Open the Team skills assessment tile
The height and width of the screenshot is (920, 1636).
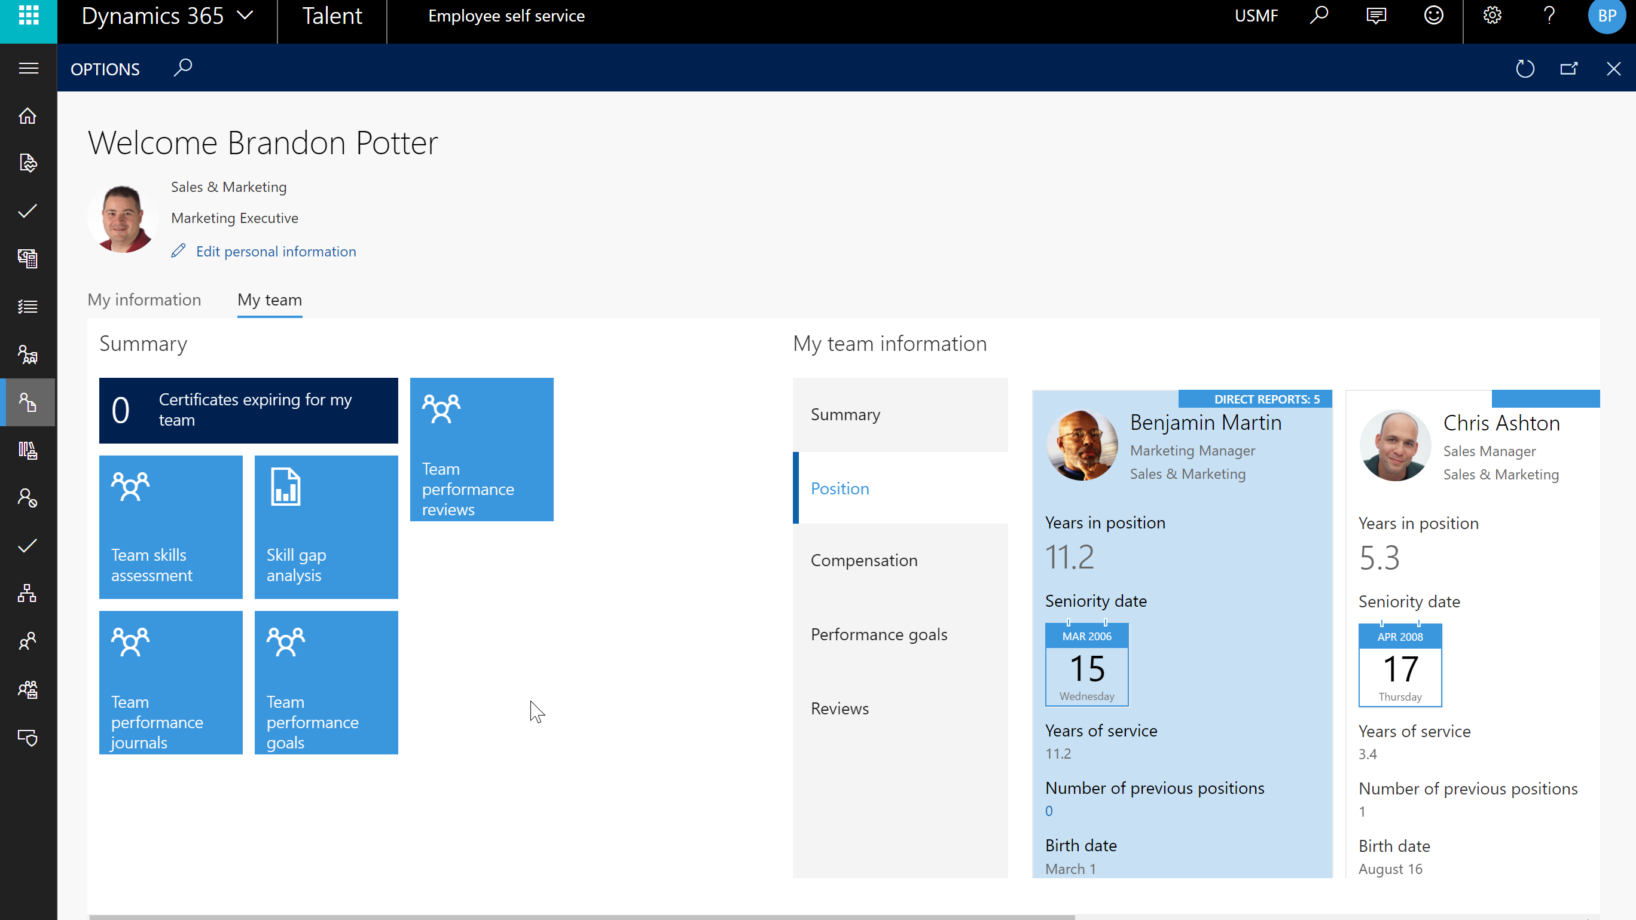(x=170, y=527)
